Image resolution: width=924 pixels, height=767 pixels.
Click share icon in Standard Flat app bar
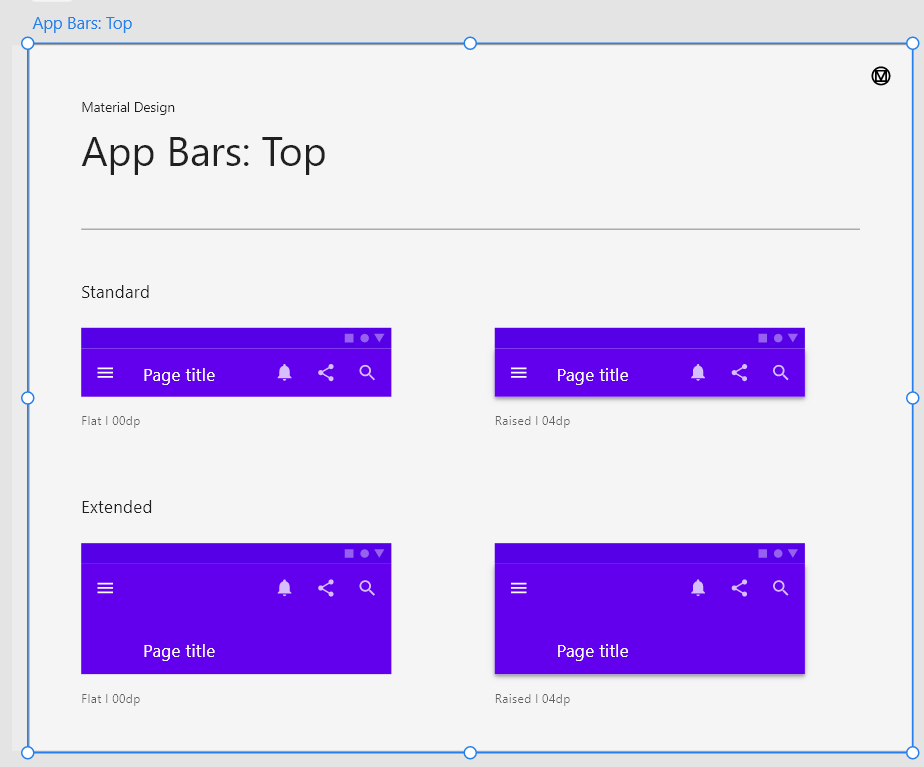[x=326, y=372]
